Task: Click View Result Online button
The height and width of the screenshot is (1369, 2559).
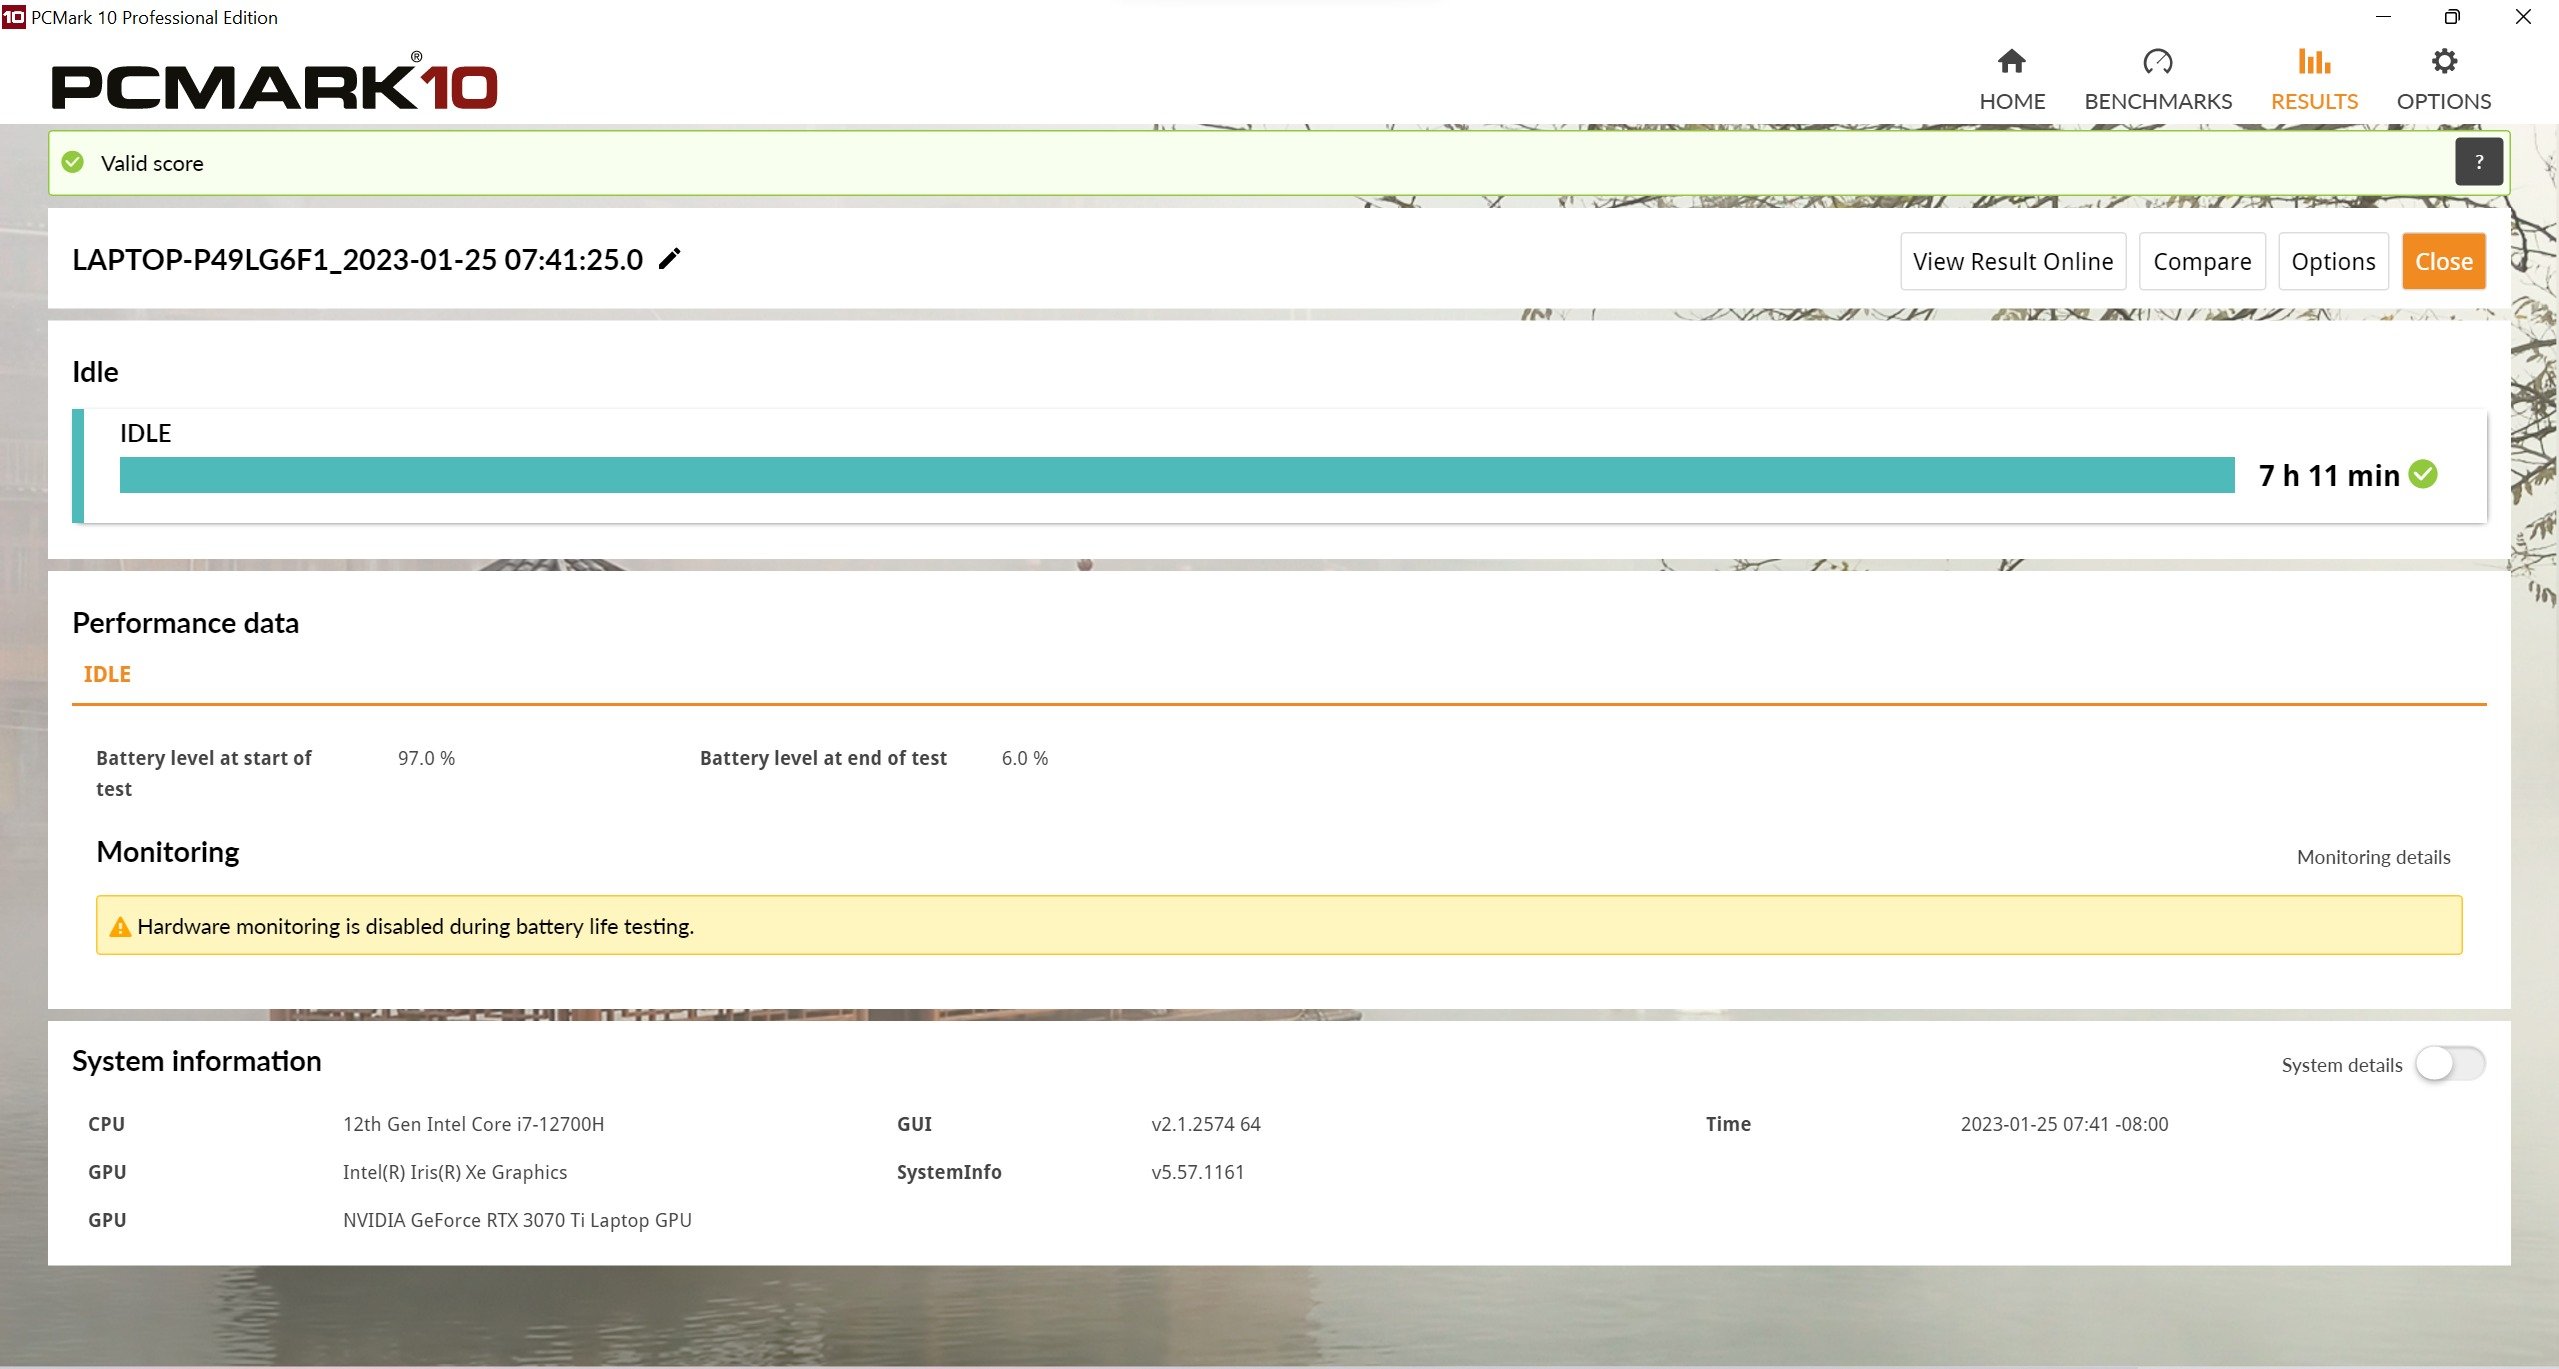Action: point(2012,261)
